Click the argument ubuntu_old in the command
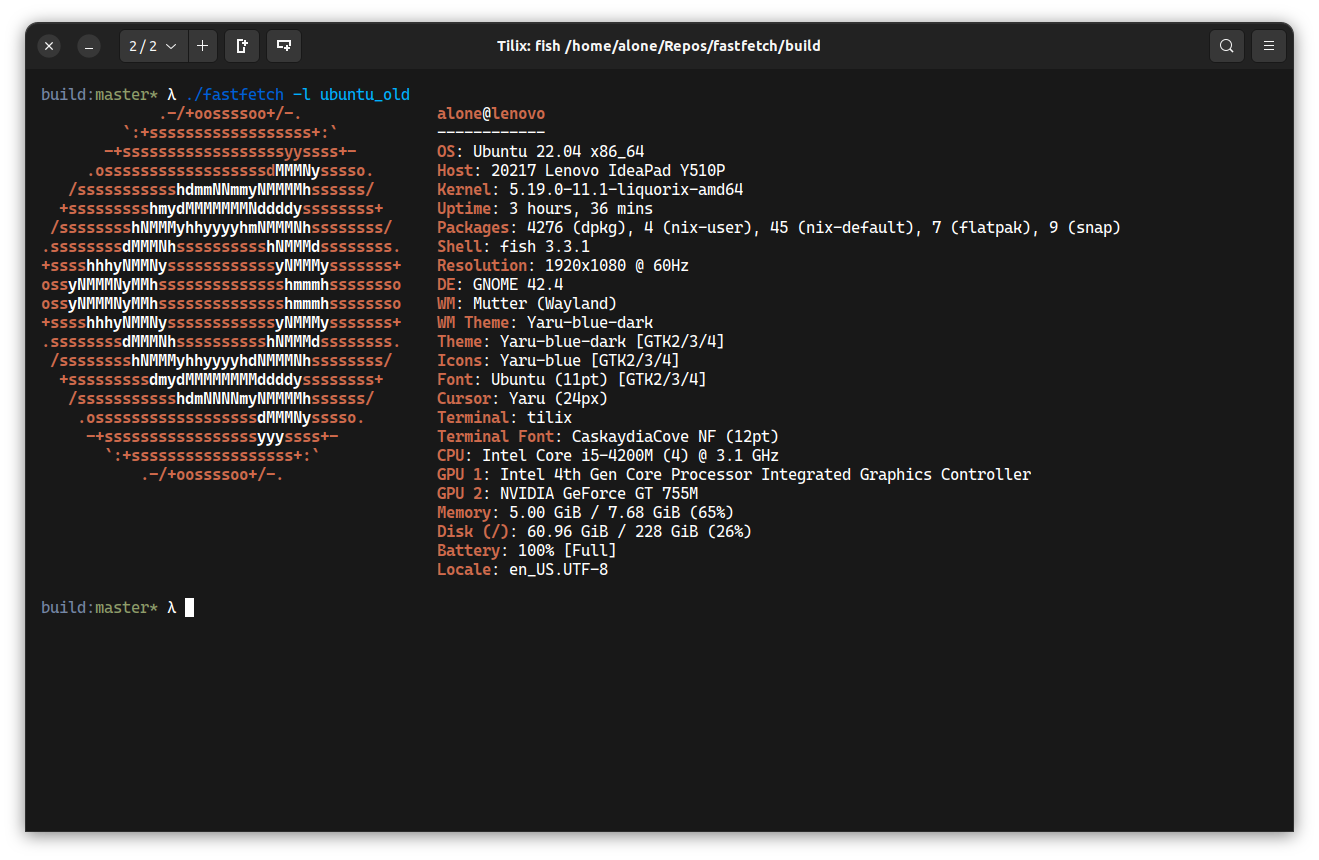This screenshot has height=860, width=1319. click(365, 94)
